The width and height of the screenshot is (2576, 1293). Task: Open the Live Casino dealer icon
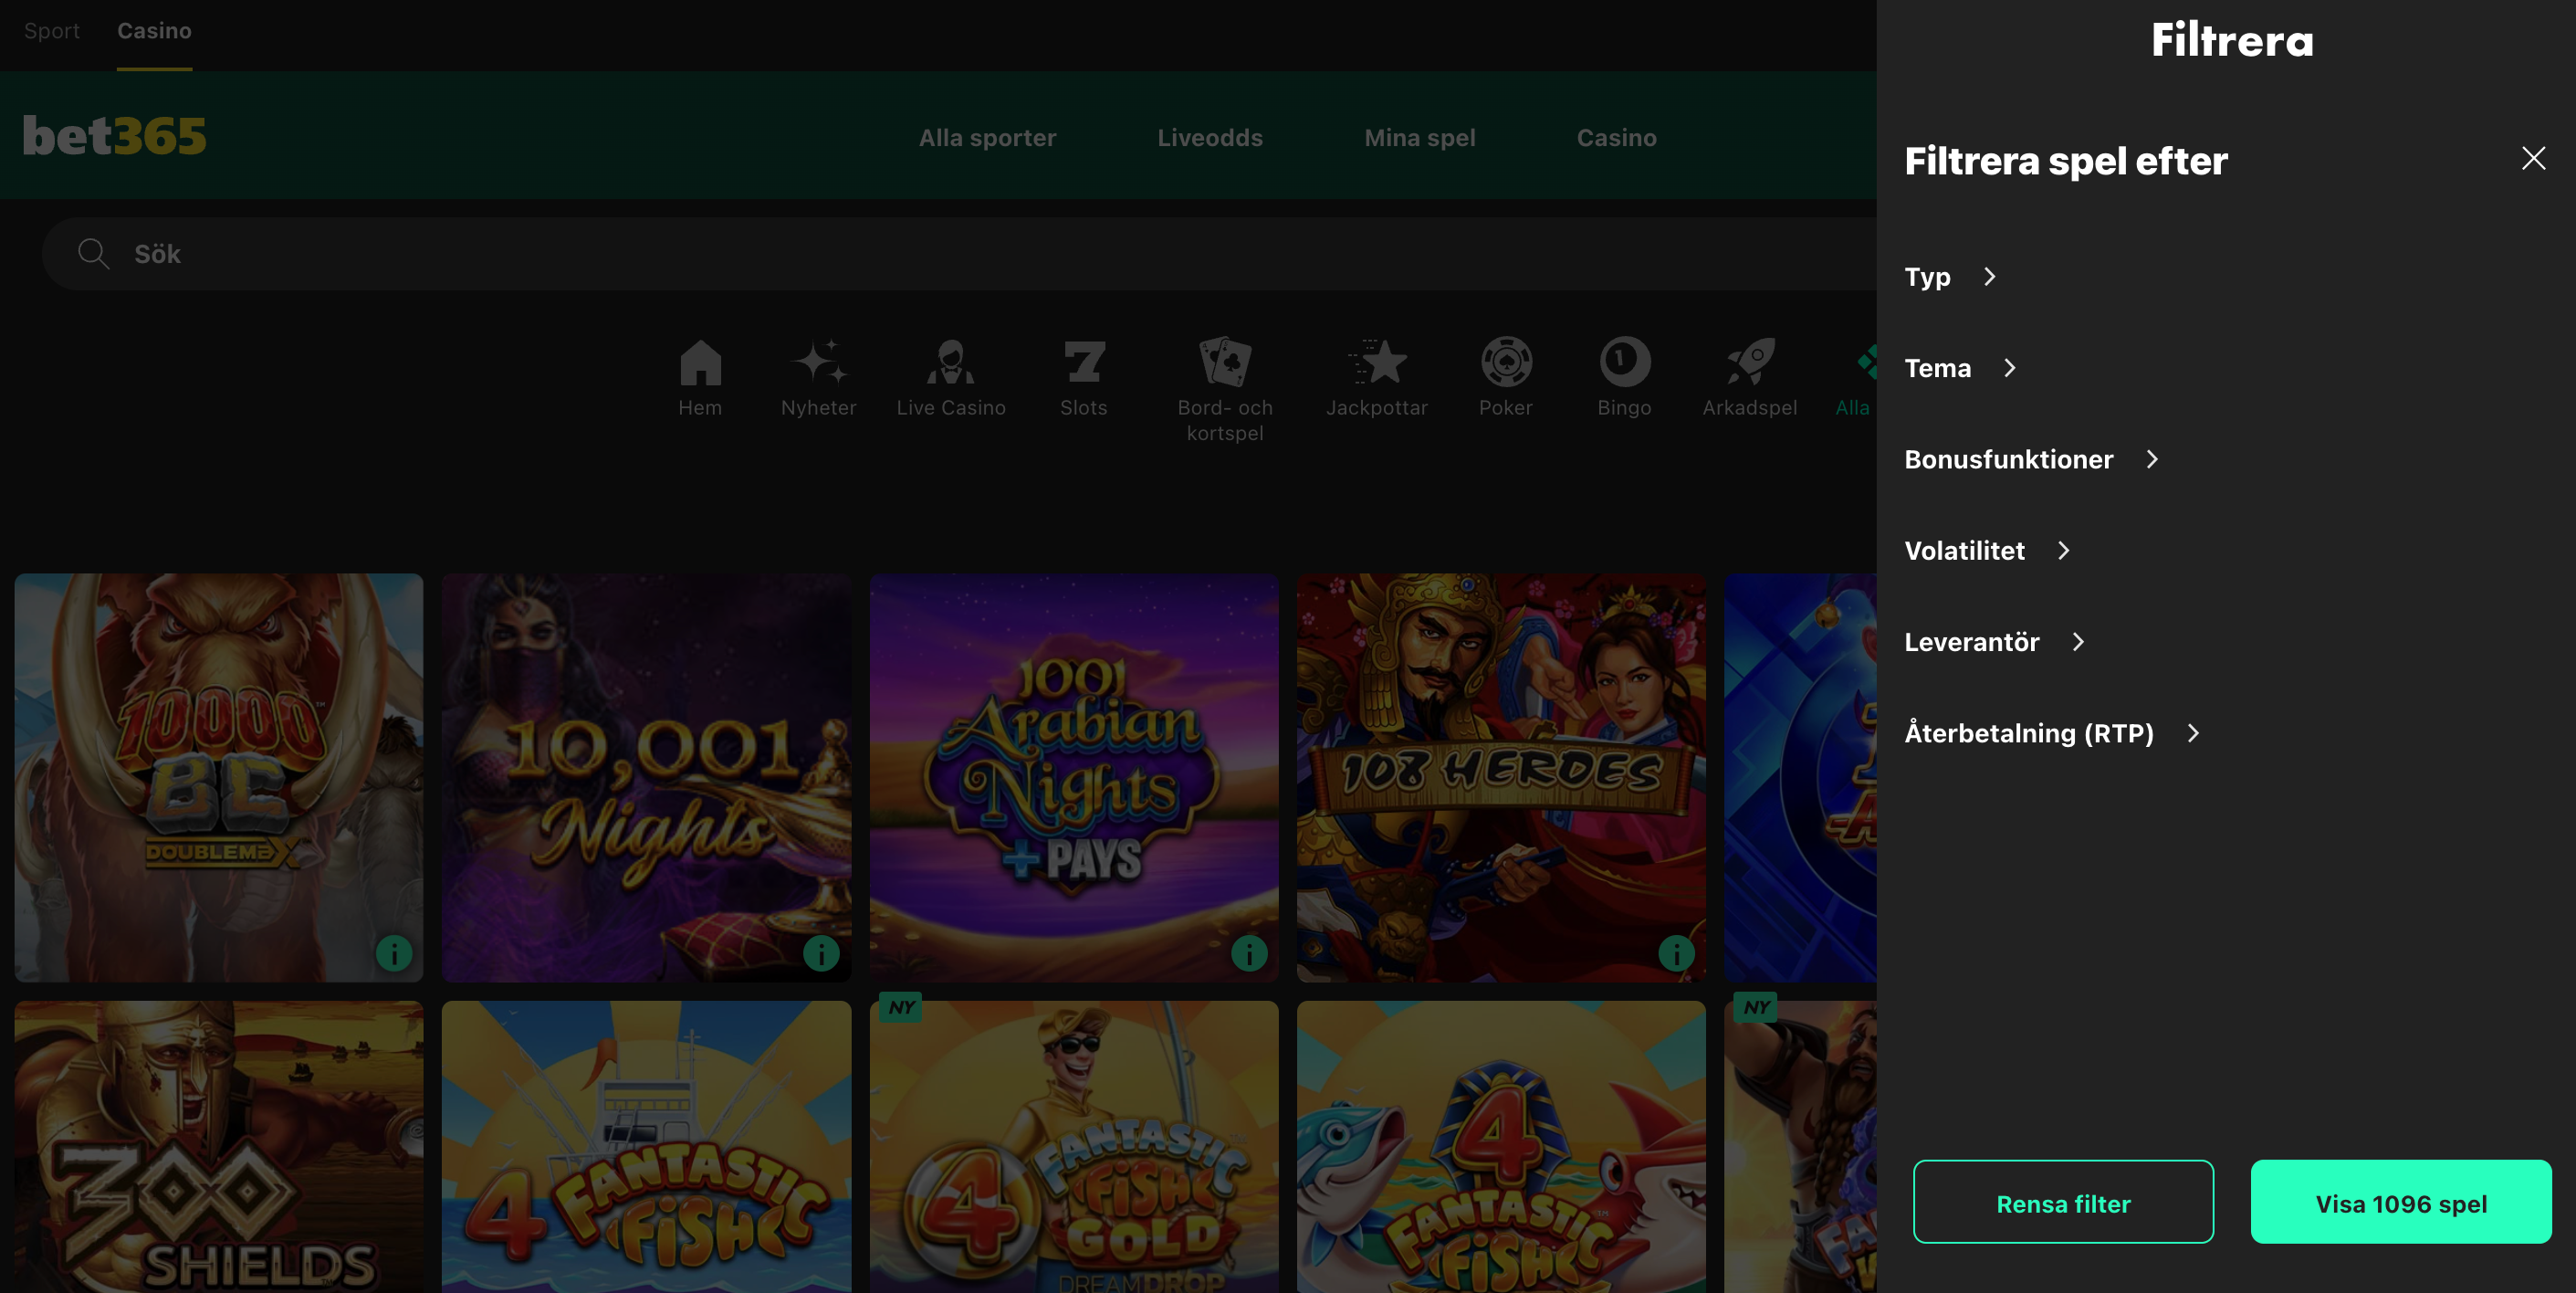click(950, 362)
